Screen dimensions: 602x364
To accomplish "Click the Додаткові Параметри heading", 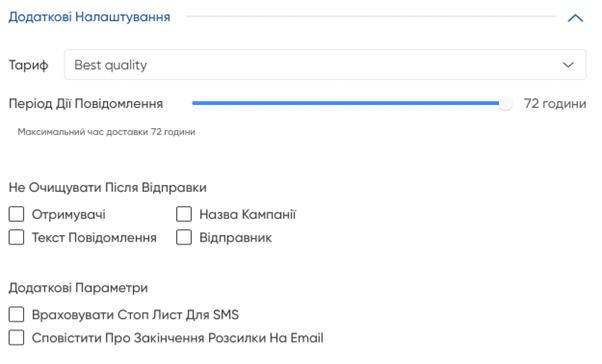I will coord(78,288).
